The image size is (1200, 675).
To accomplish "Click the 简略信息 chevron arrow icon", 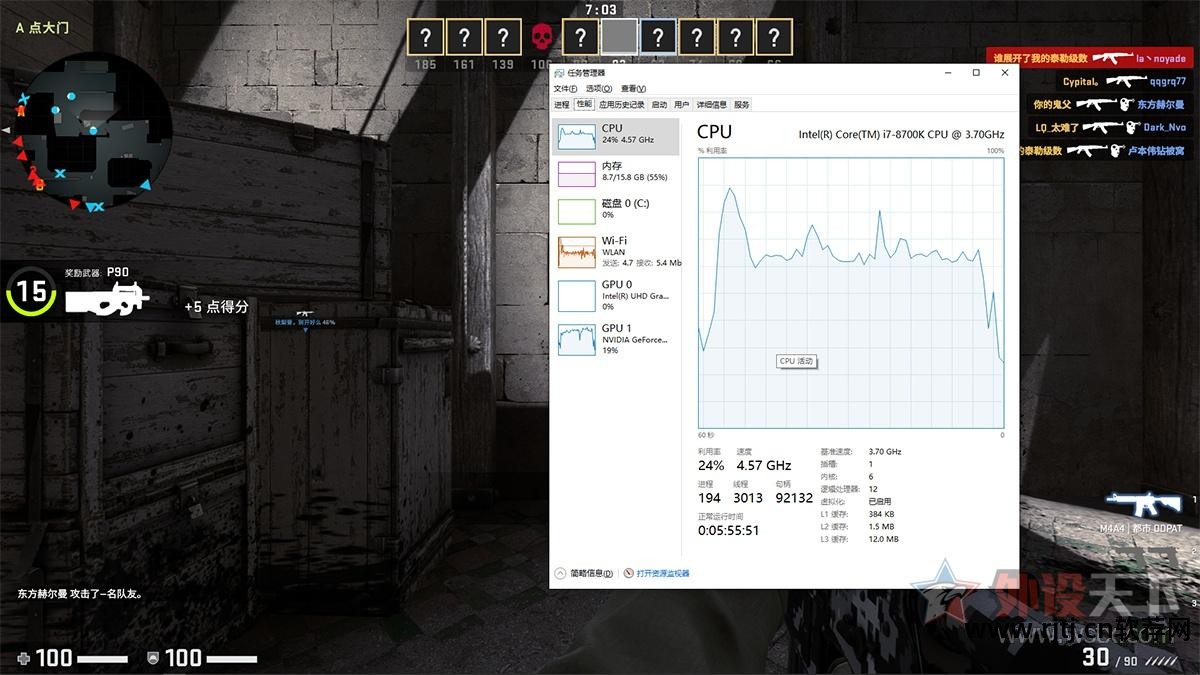I will pyautogui.click(x=560, y=573).
